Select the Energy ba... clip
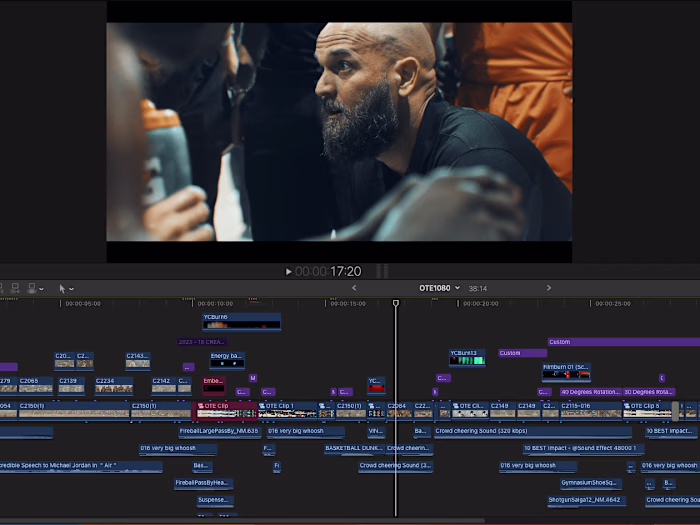 click(227, 360)
